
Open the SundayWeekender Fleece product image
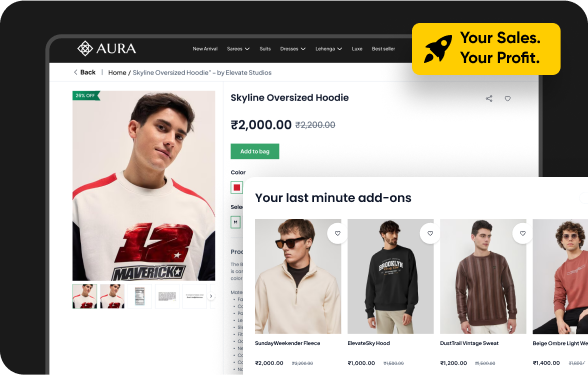tap(298, 276)
